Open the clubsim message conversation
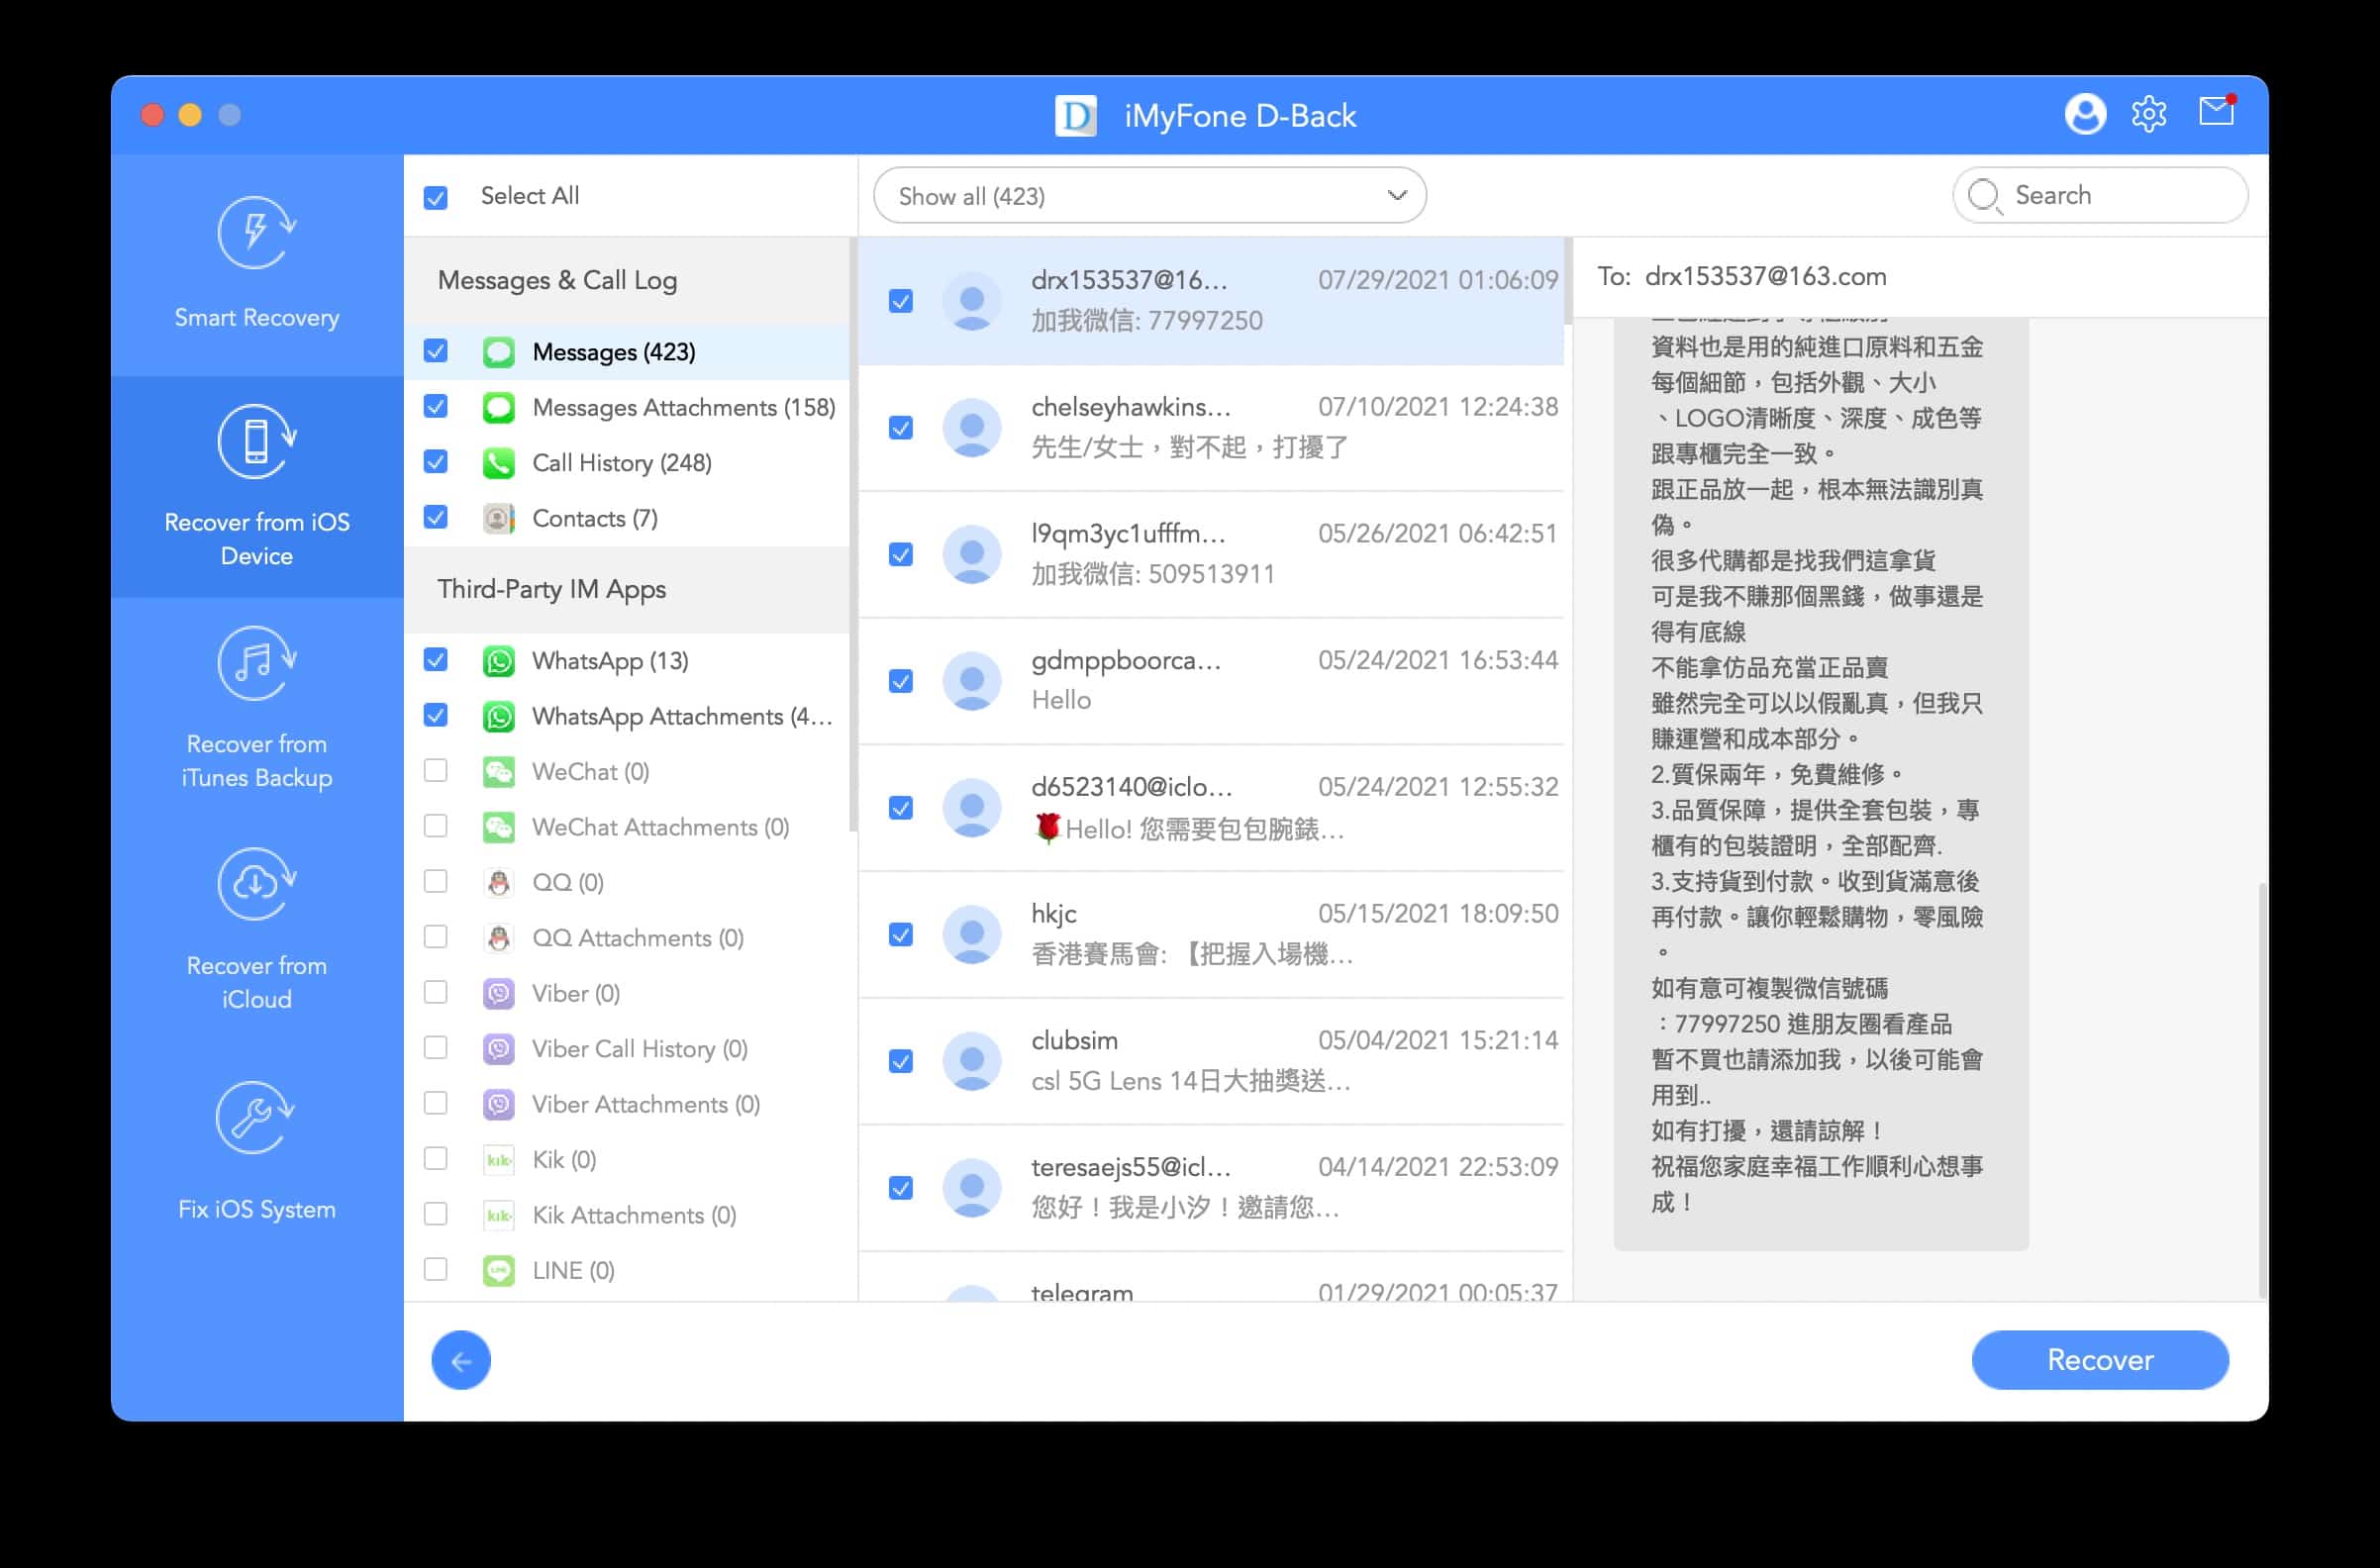 1212,1061
